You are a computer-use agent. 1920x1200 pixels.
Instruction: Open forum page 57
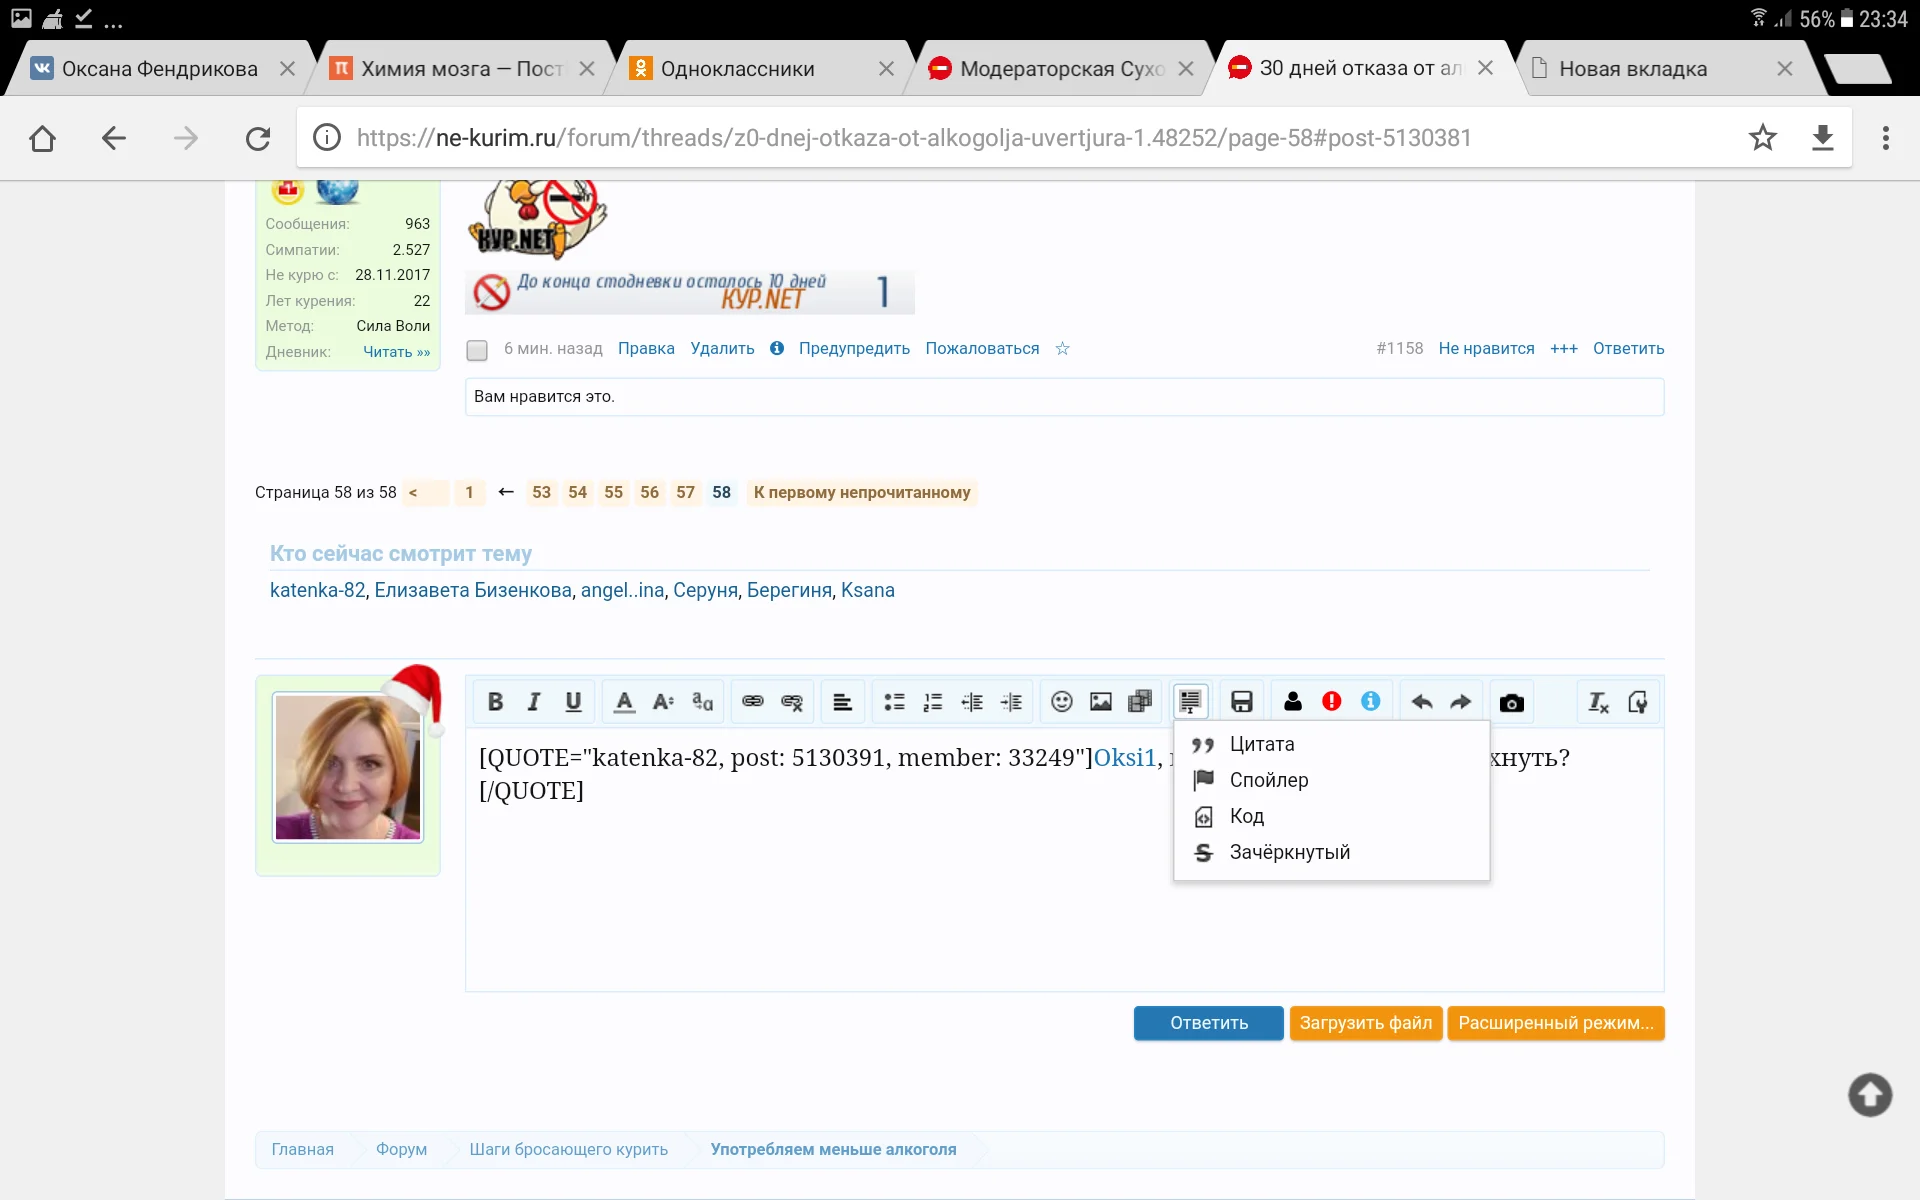click(x=685, y=492)
